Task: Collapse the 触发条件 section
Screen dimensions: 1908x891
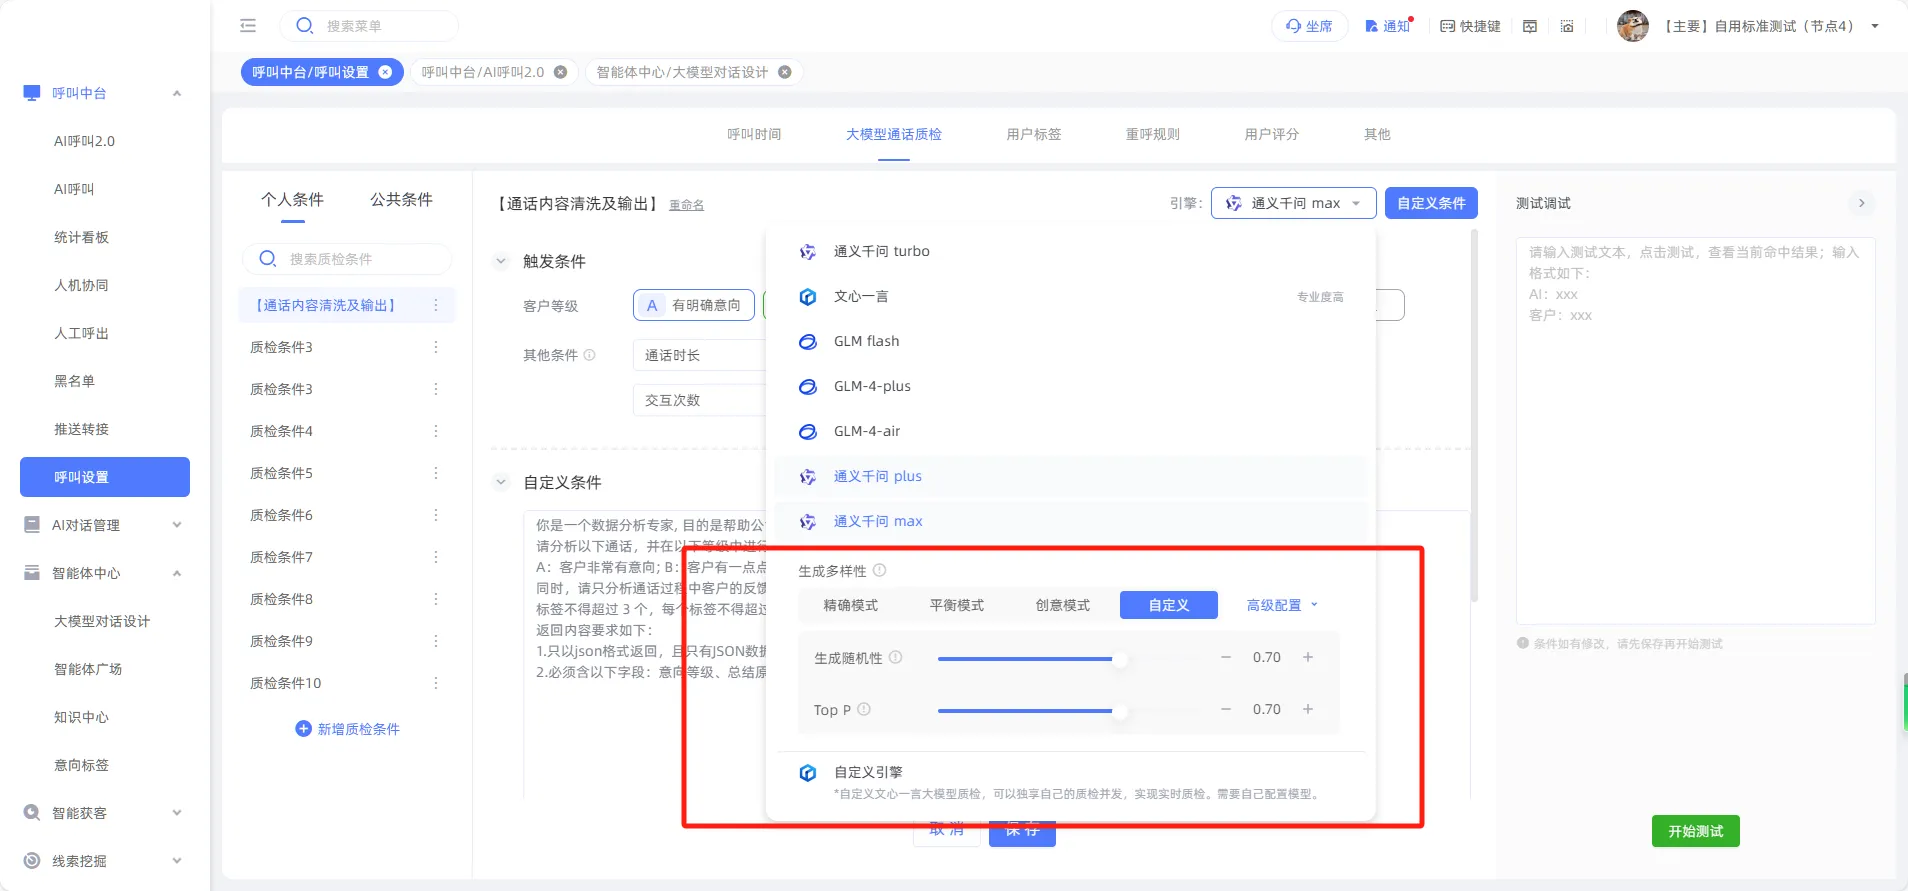Action: pyautogui.click(x=501, y=261)
